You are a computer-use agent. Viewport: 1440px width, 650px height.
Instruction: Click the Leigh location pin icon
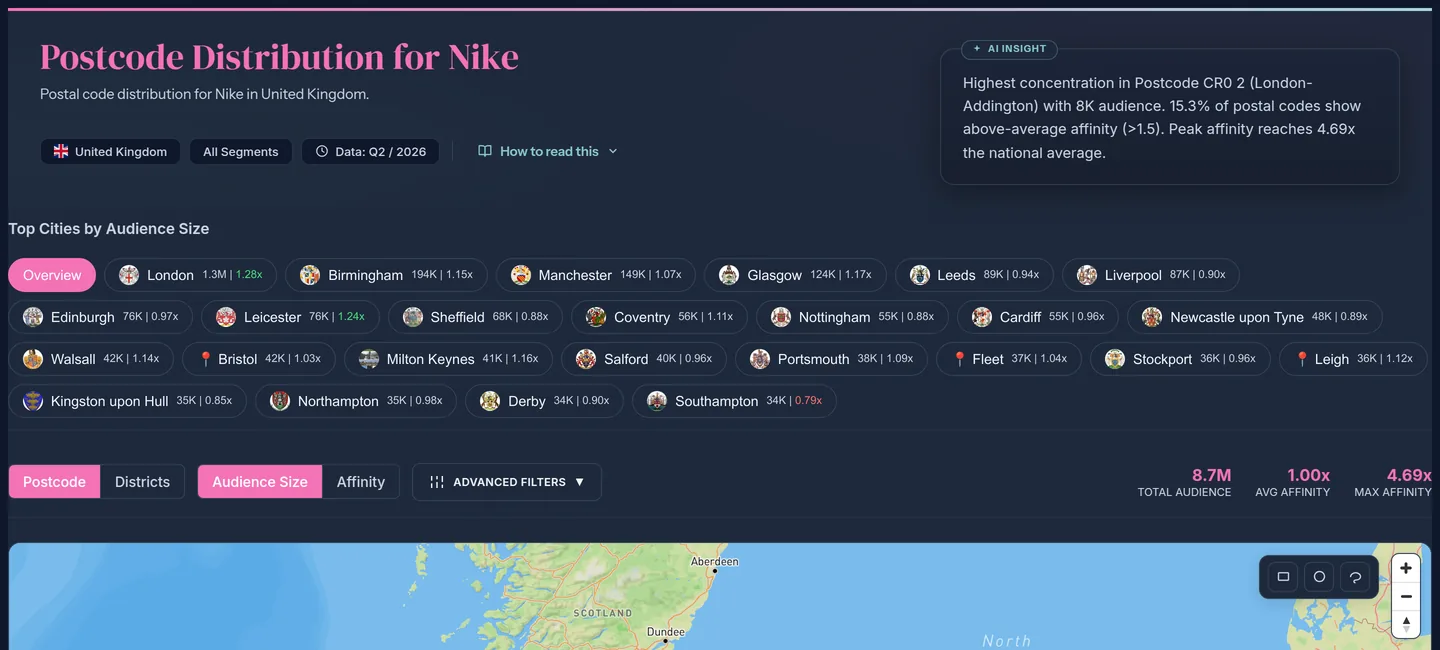(x=1302, y=359)
